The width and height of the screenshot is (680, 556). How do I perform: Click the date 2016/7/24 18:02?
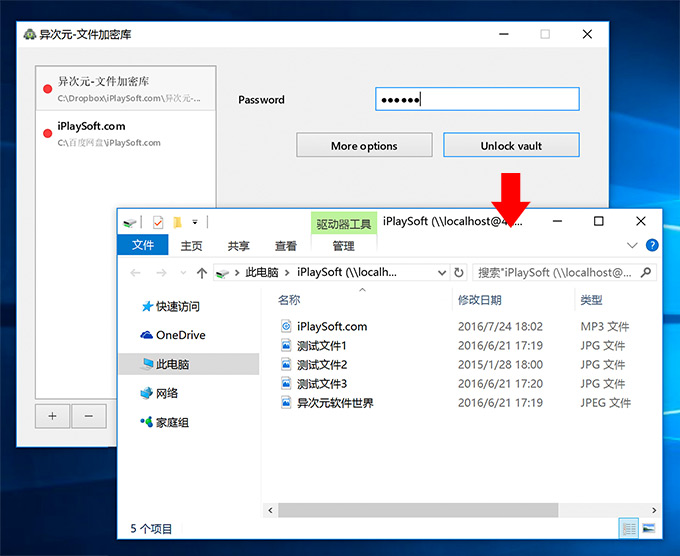point(500,326)
